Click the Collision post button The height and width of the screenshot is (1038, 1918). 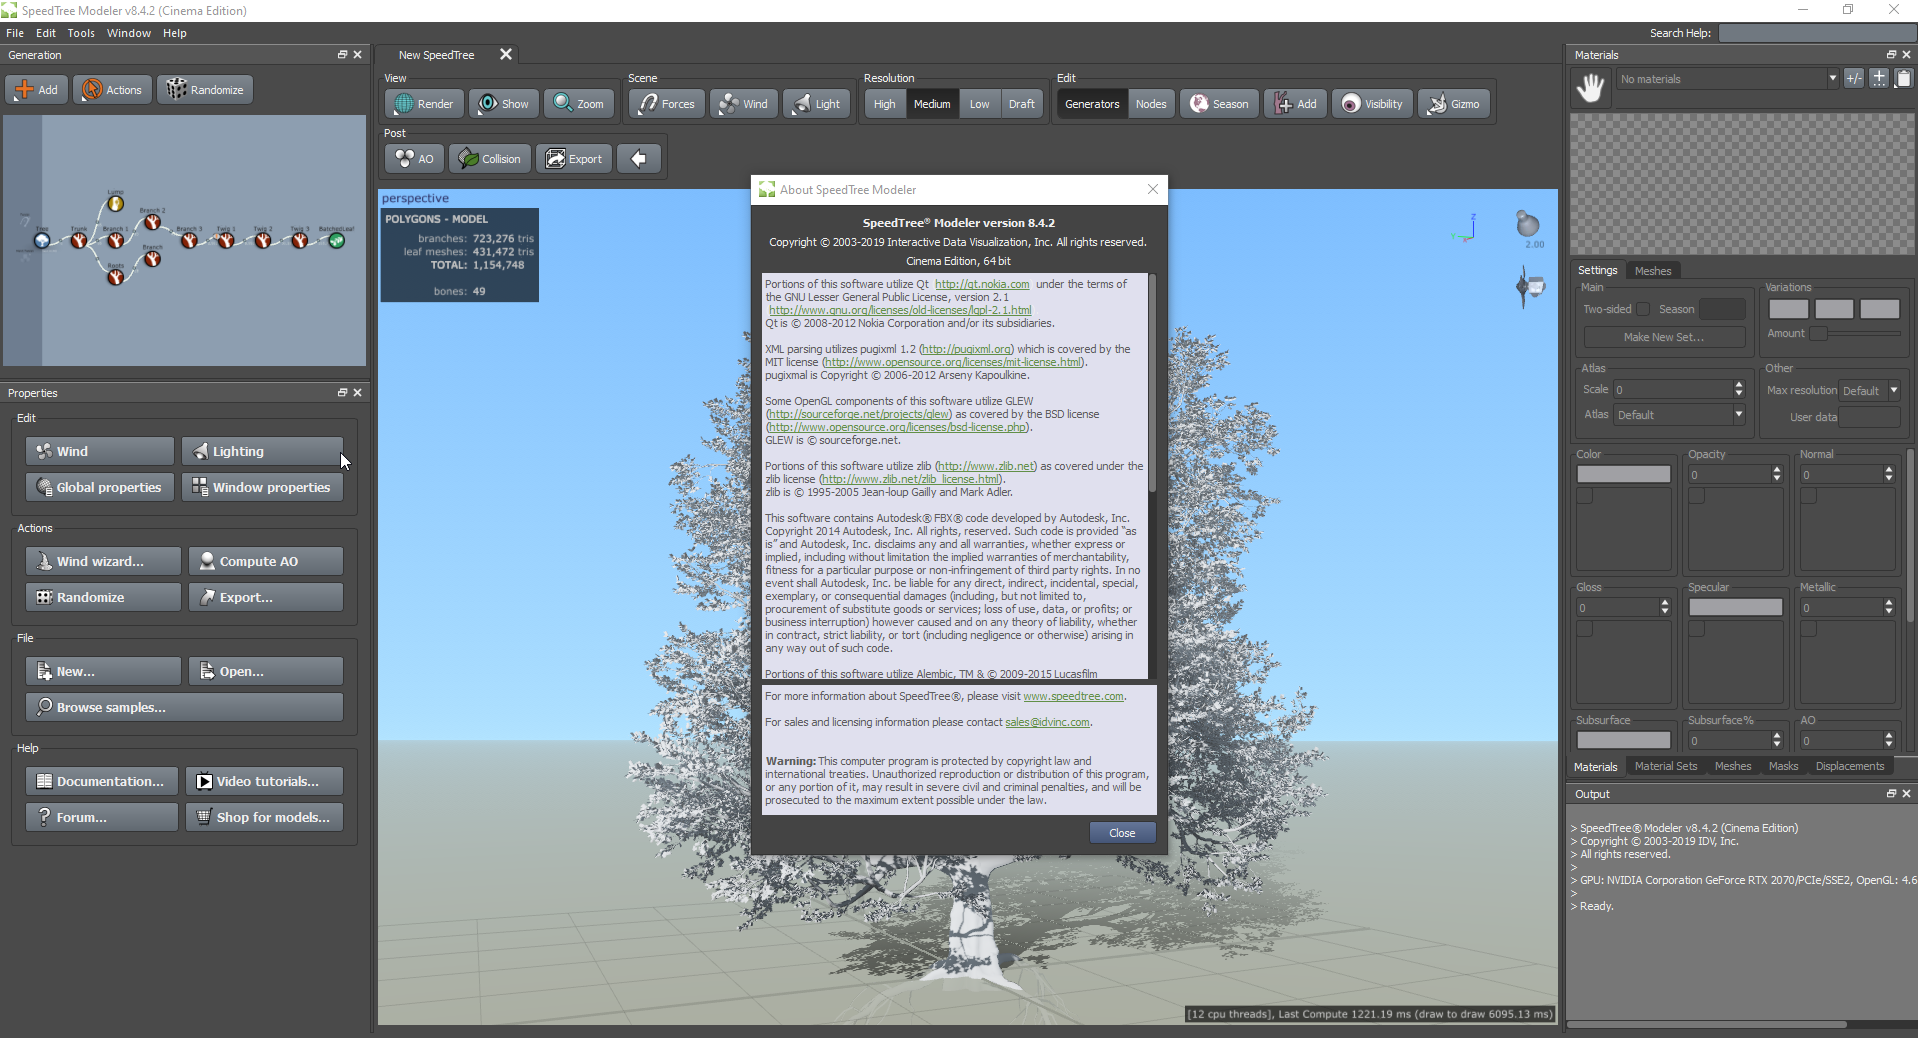(x=489, y=159)
